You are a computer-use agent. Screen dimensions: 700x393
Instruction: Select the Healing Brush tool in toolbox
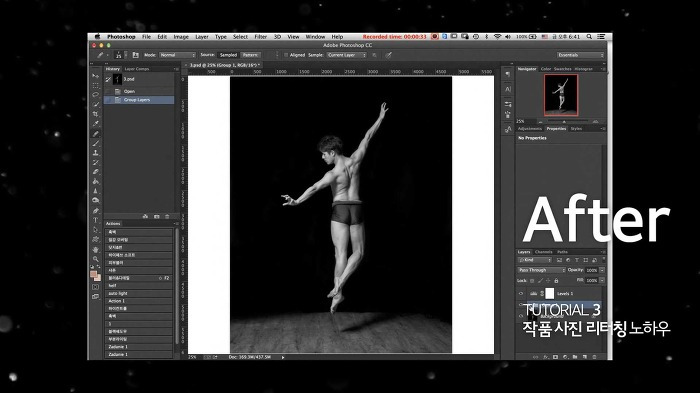pos(96,134)
